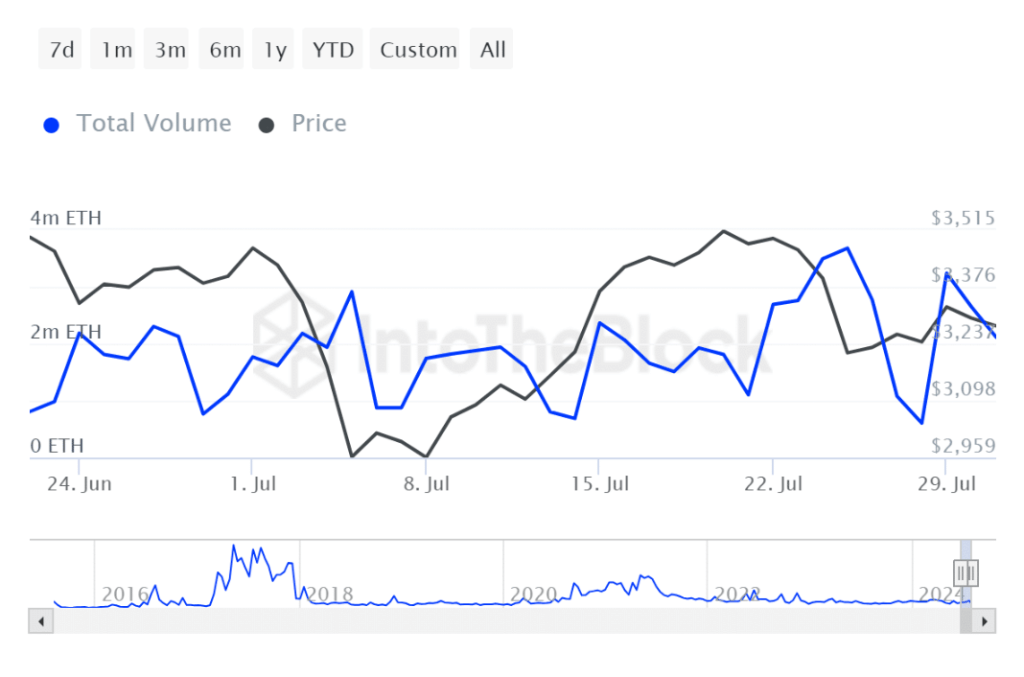The image size is (1024, 677).
Task: Click the navigator range handle grip
Action: tap(966, 572)
